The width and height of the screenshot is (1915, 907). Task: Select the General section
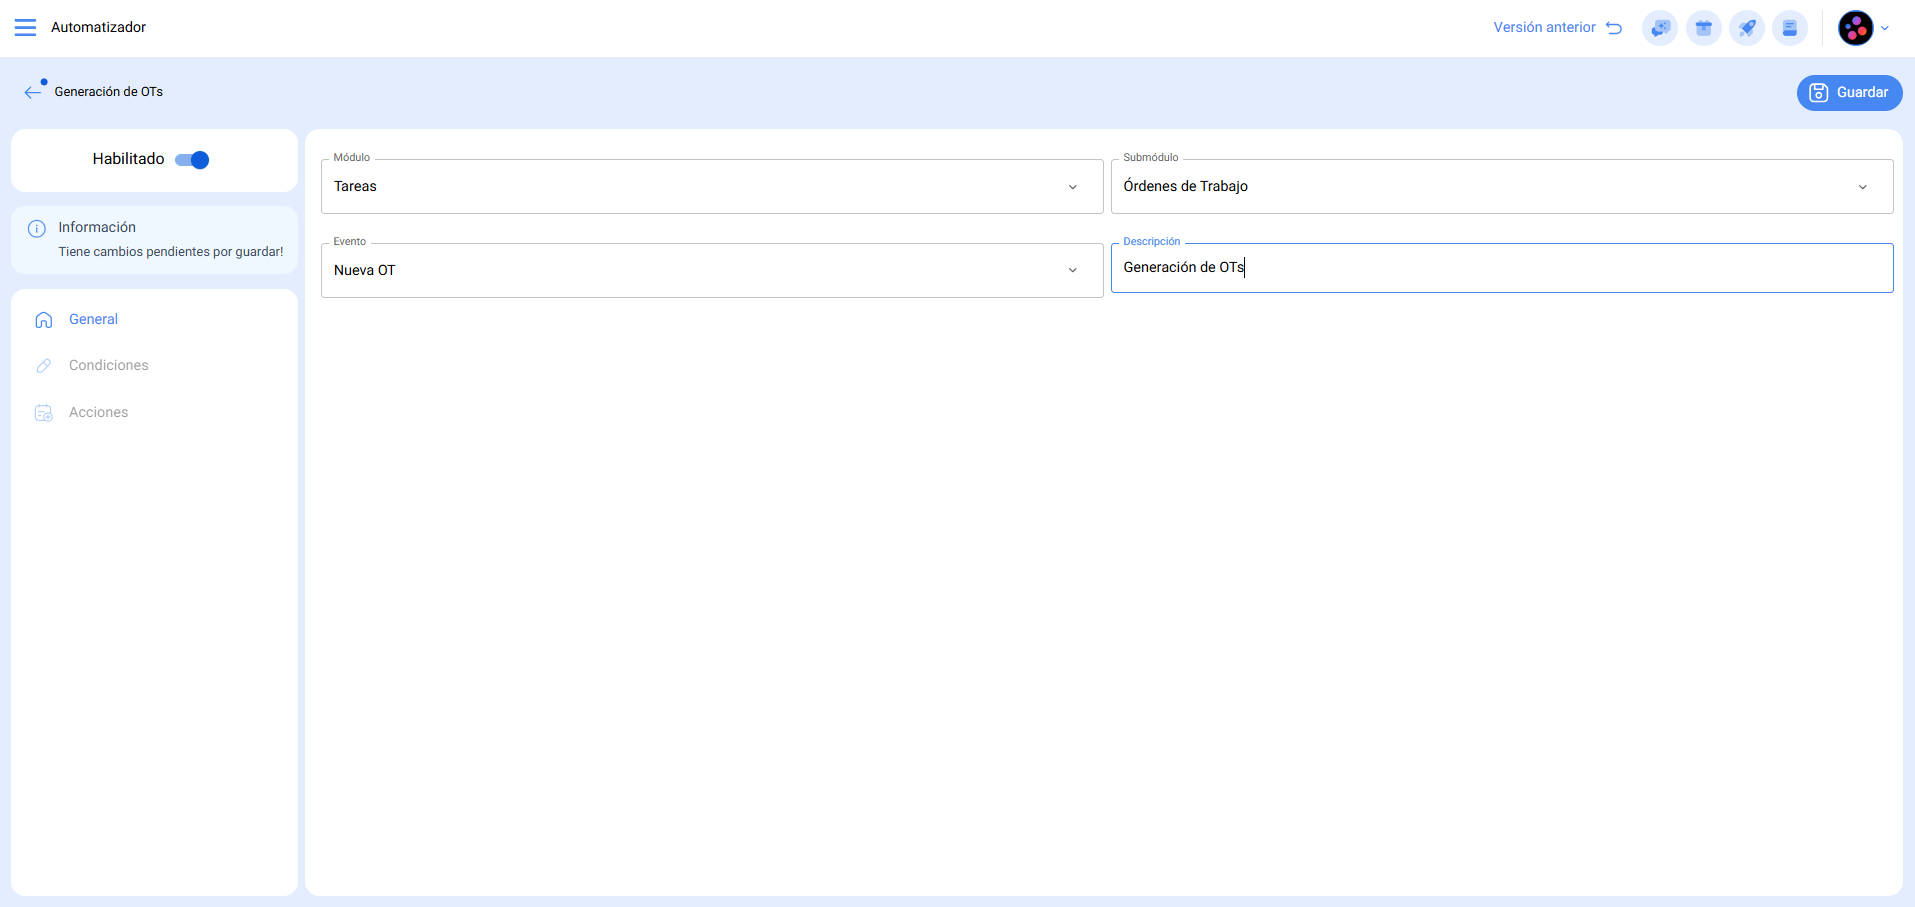click(x=93, y=320)
